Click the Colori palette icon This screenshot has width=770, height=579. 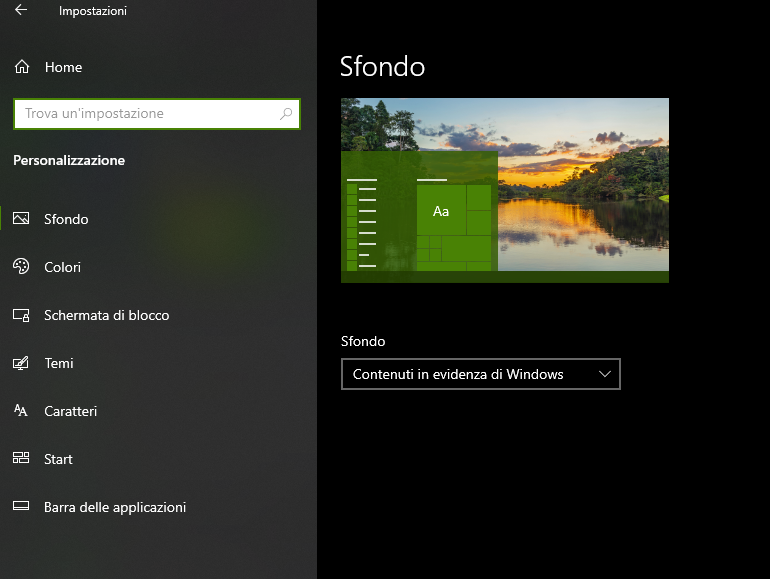(x=21, y=266)
